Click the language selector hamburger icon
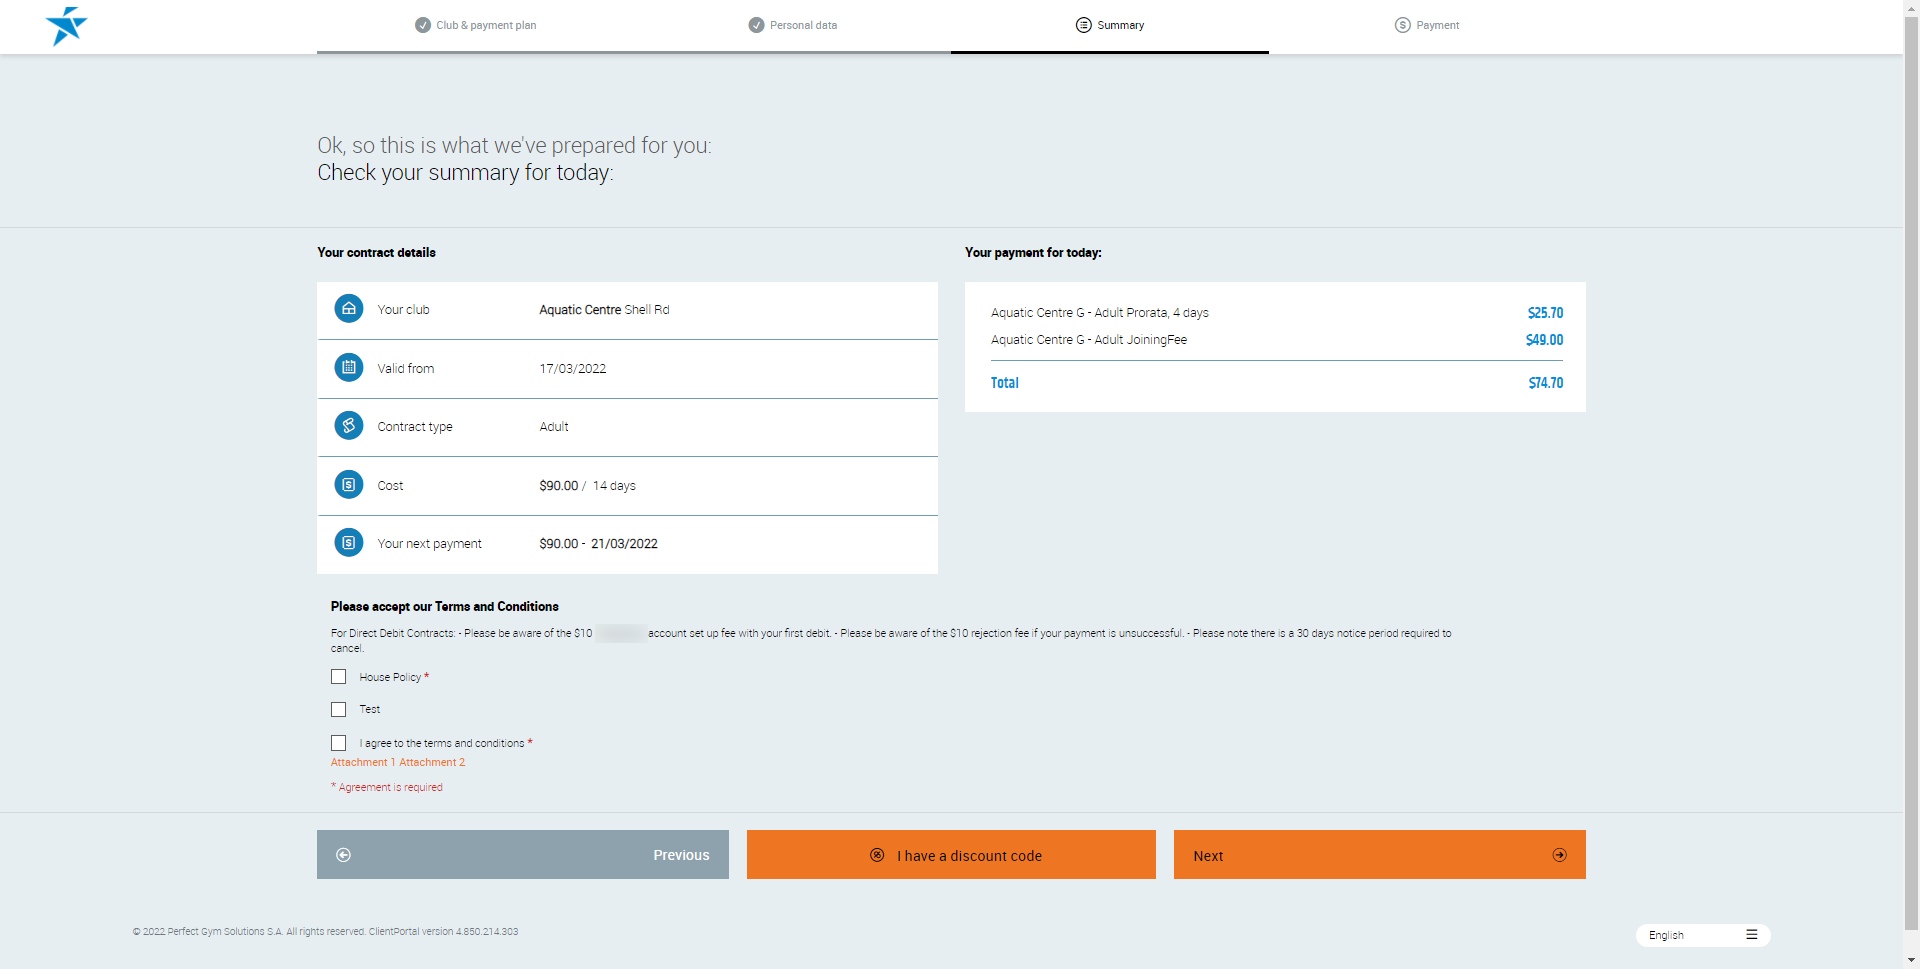The width and height of the screenshot is (1920, 969). (x=1751, y=935)
